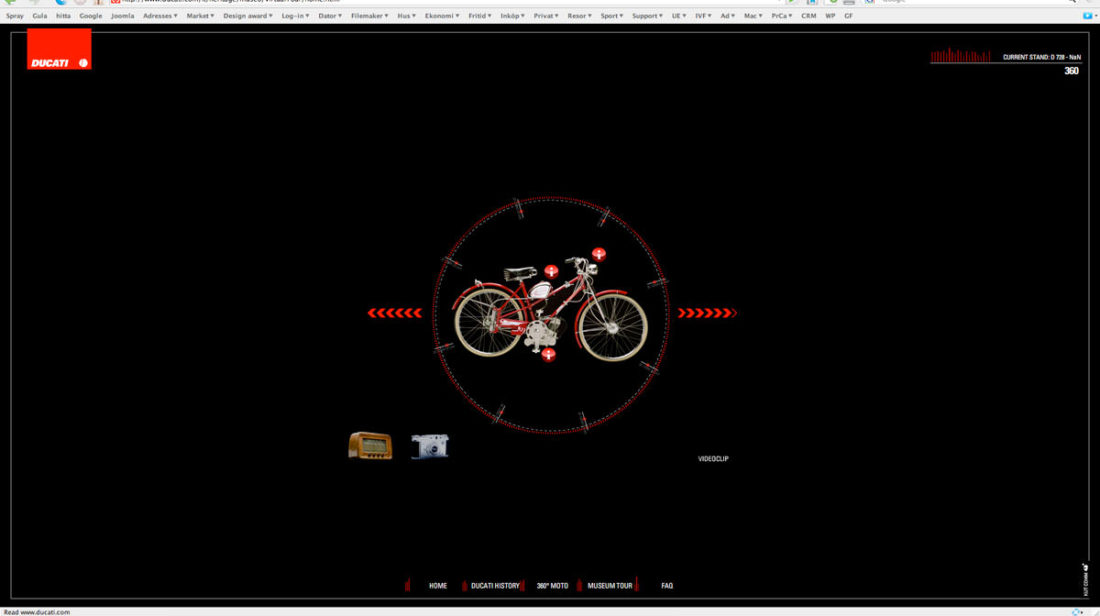Expand the Resor bookmark folder
The image size is (1100, 616).
[579, 15]
